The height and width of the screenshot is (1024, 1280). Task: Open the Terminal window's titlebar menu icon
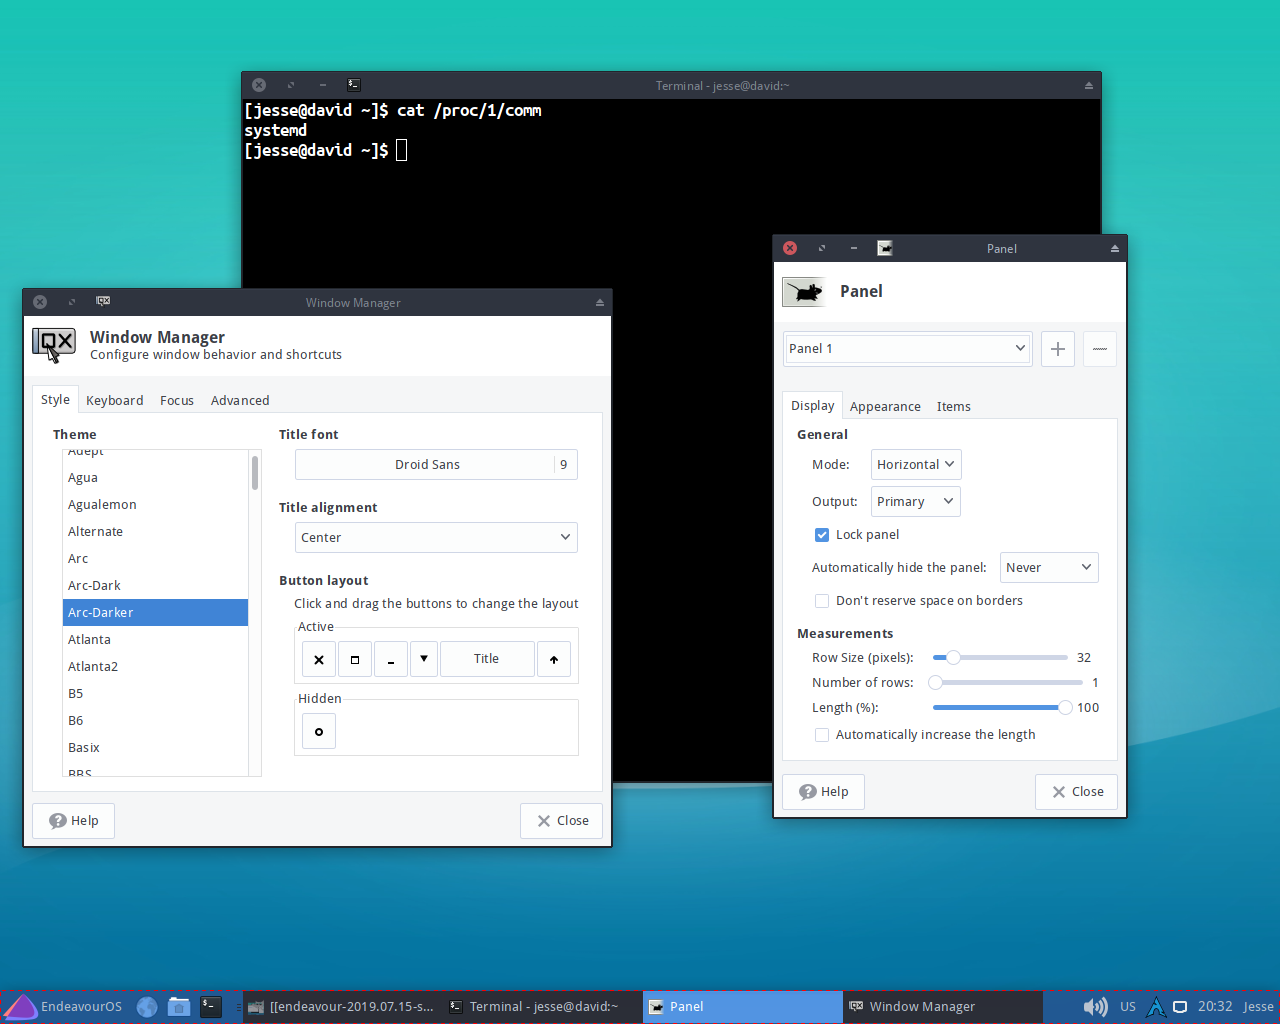tap(354, 85)
